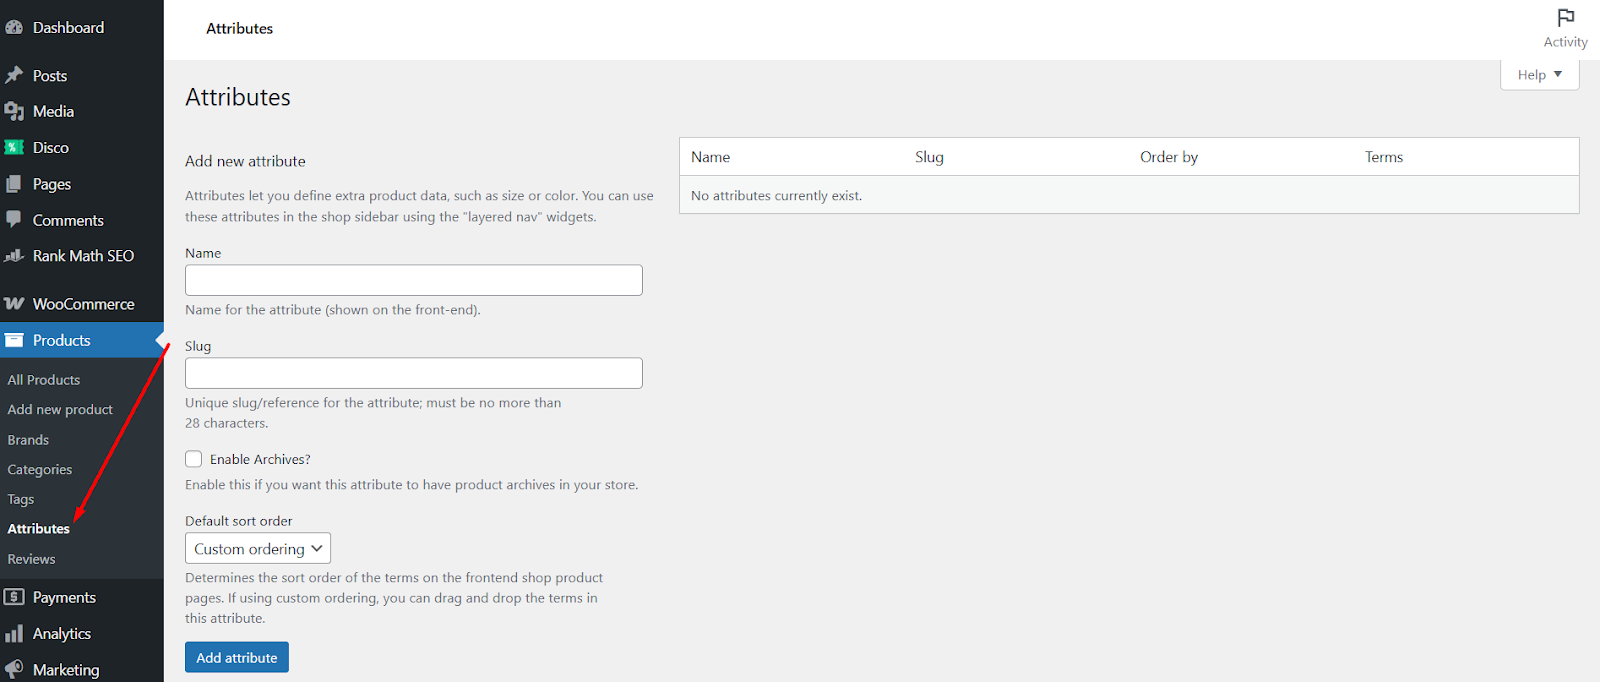The height and width of the screenshot is (682, 1600).
Task: Select Disco in sidebar
Action: tap(51, 148)
